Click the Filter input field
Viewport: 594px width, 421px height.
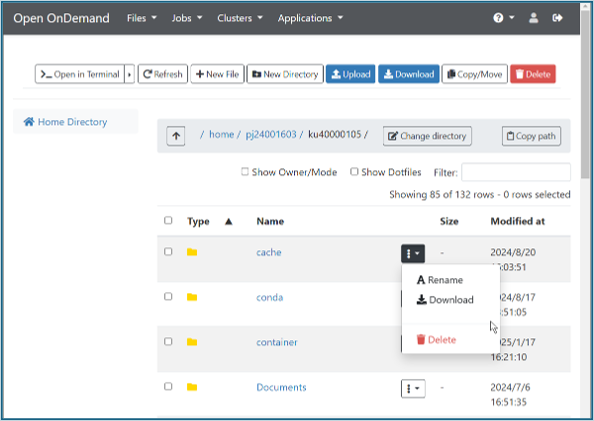pyautogui.click(x=516, y=172)
